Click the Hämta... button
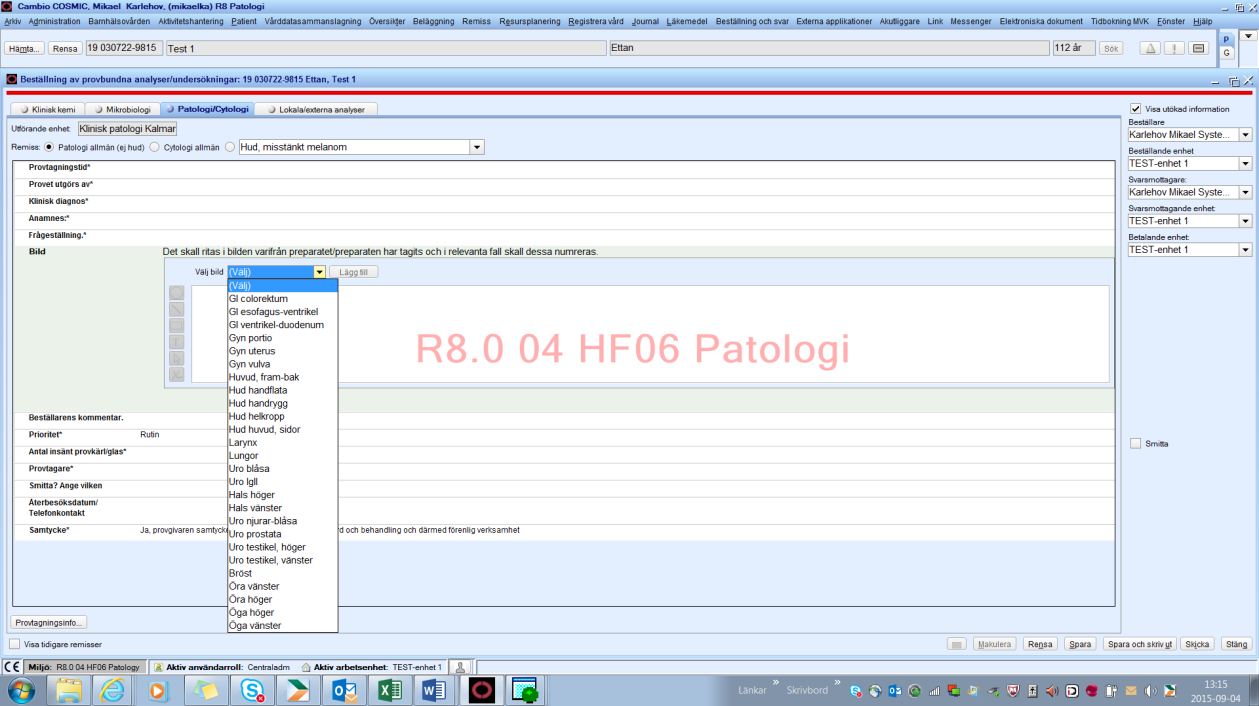Image resolution: width=1259 pixels, height=706 pixels. pos(25,48)
